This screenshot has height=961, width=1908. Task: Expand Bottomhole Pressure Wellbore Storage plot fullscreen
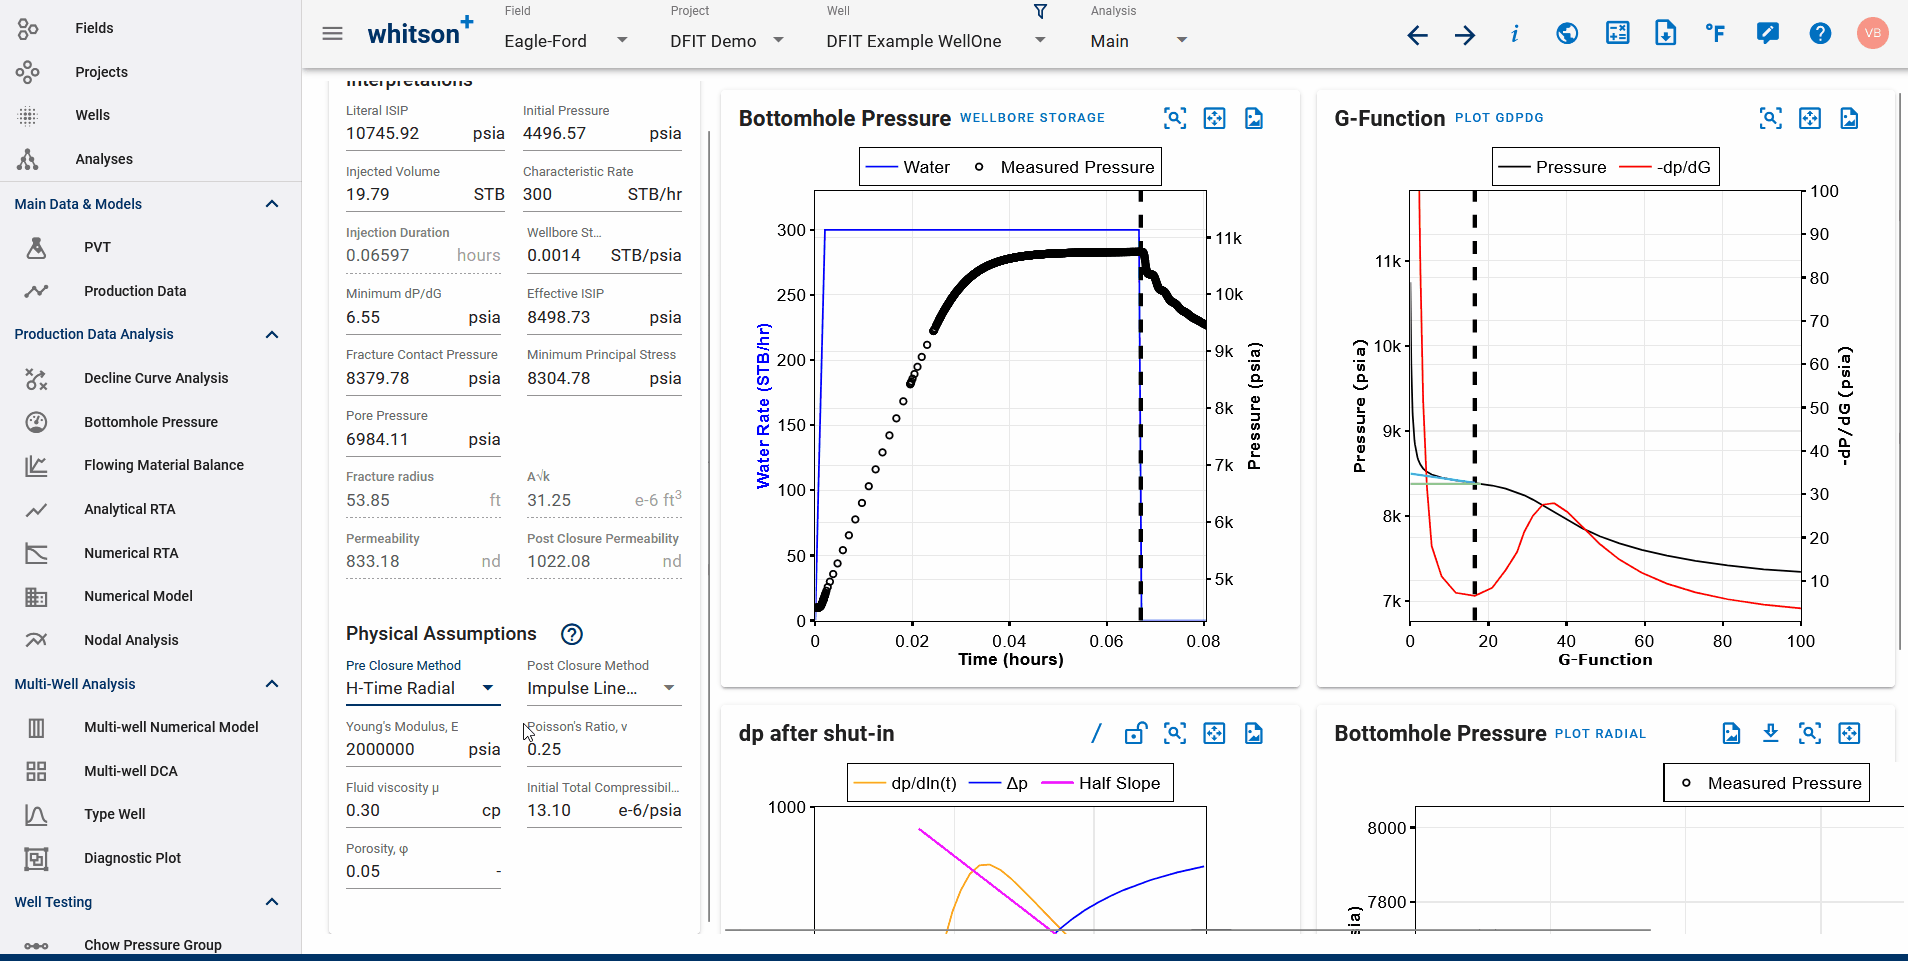(1214, 119)
